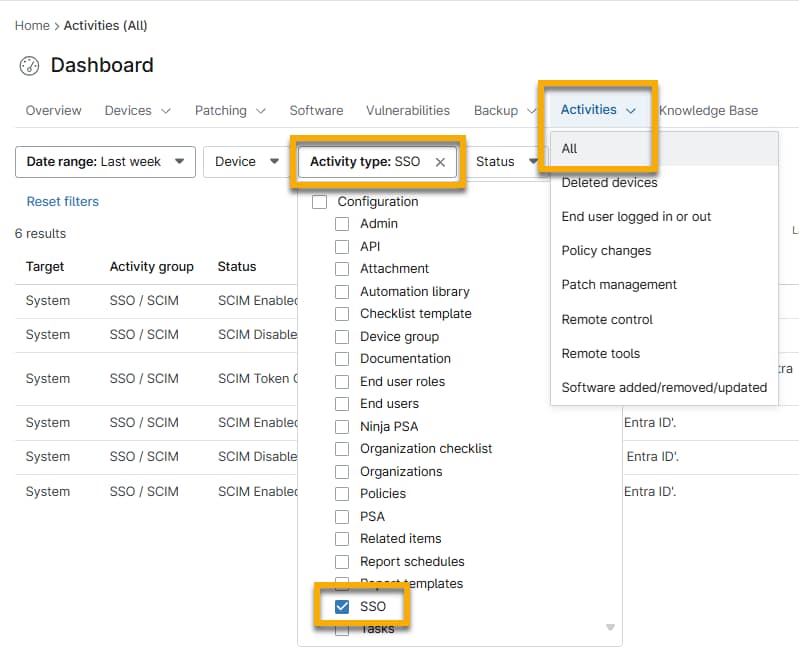
Task: Expand the Device filter dropdown
Action: (x=246, y=162)
